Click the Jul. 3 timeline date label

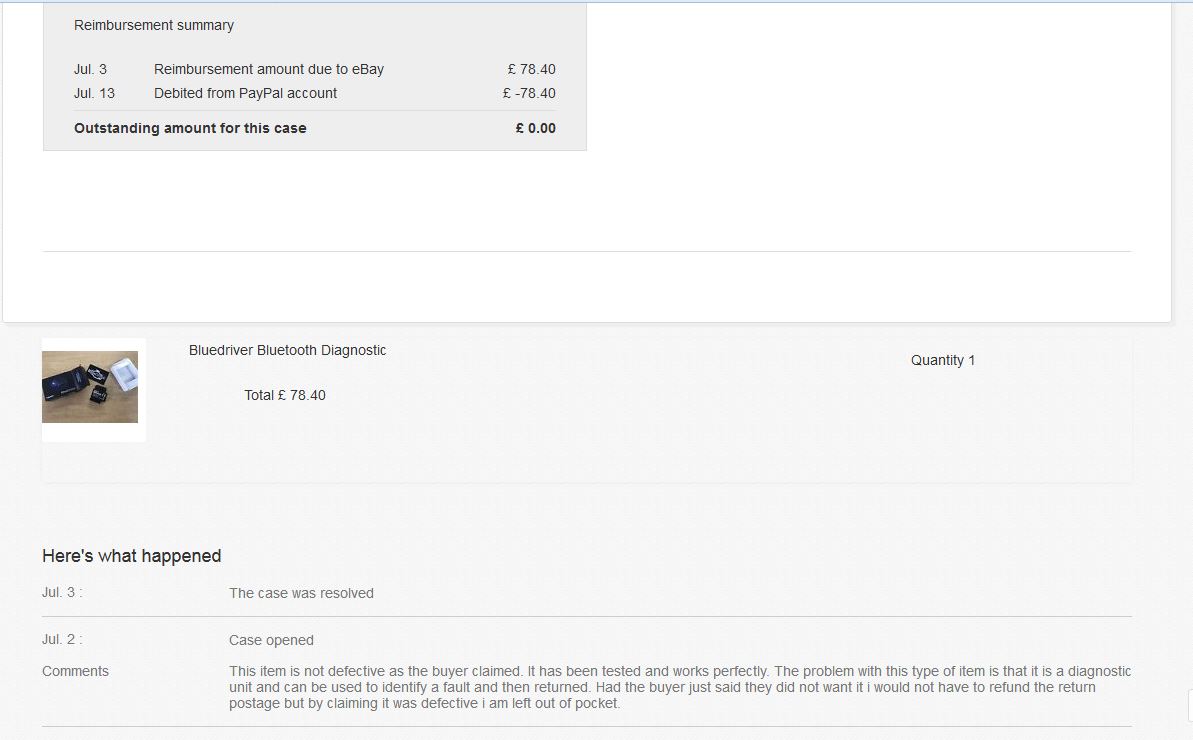62,592
